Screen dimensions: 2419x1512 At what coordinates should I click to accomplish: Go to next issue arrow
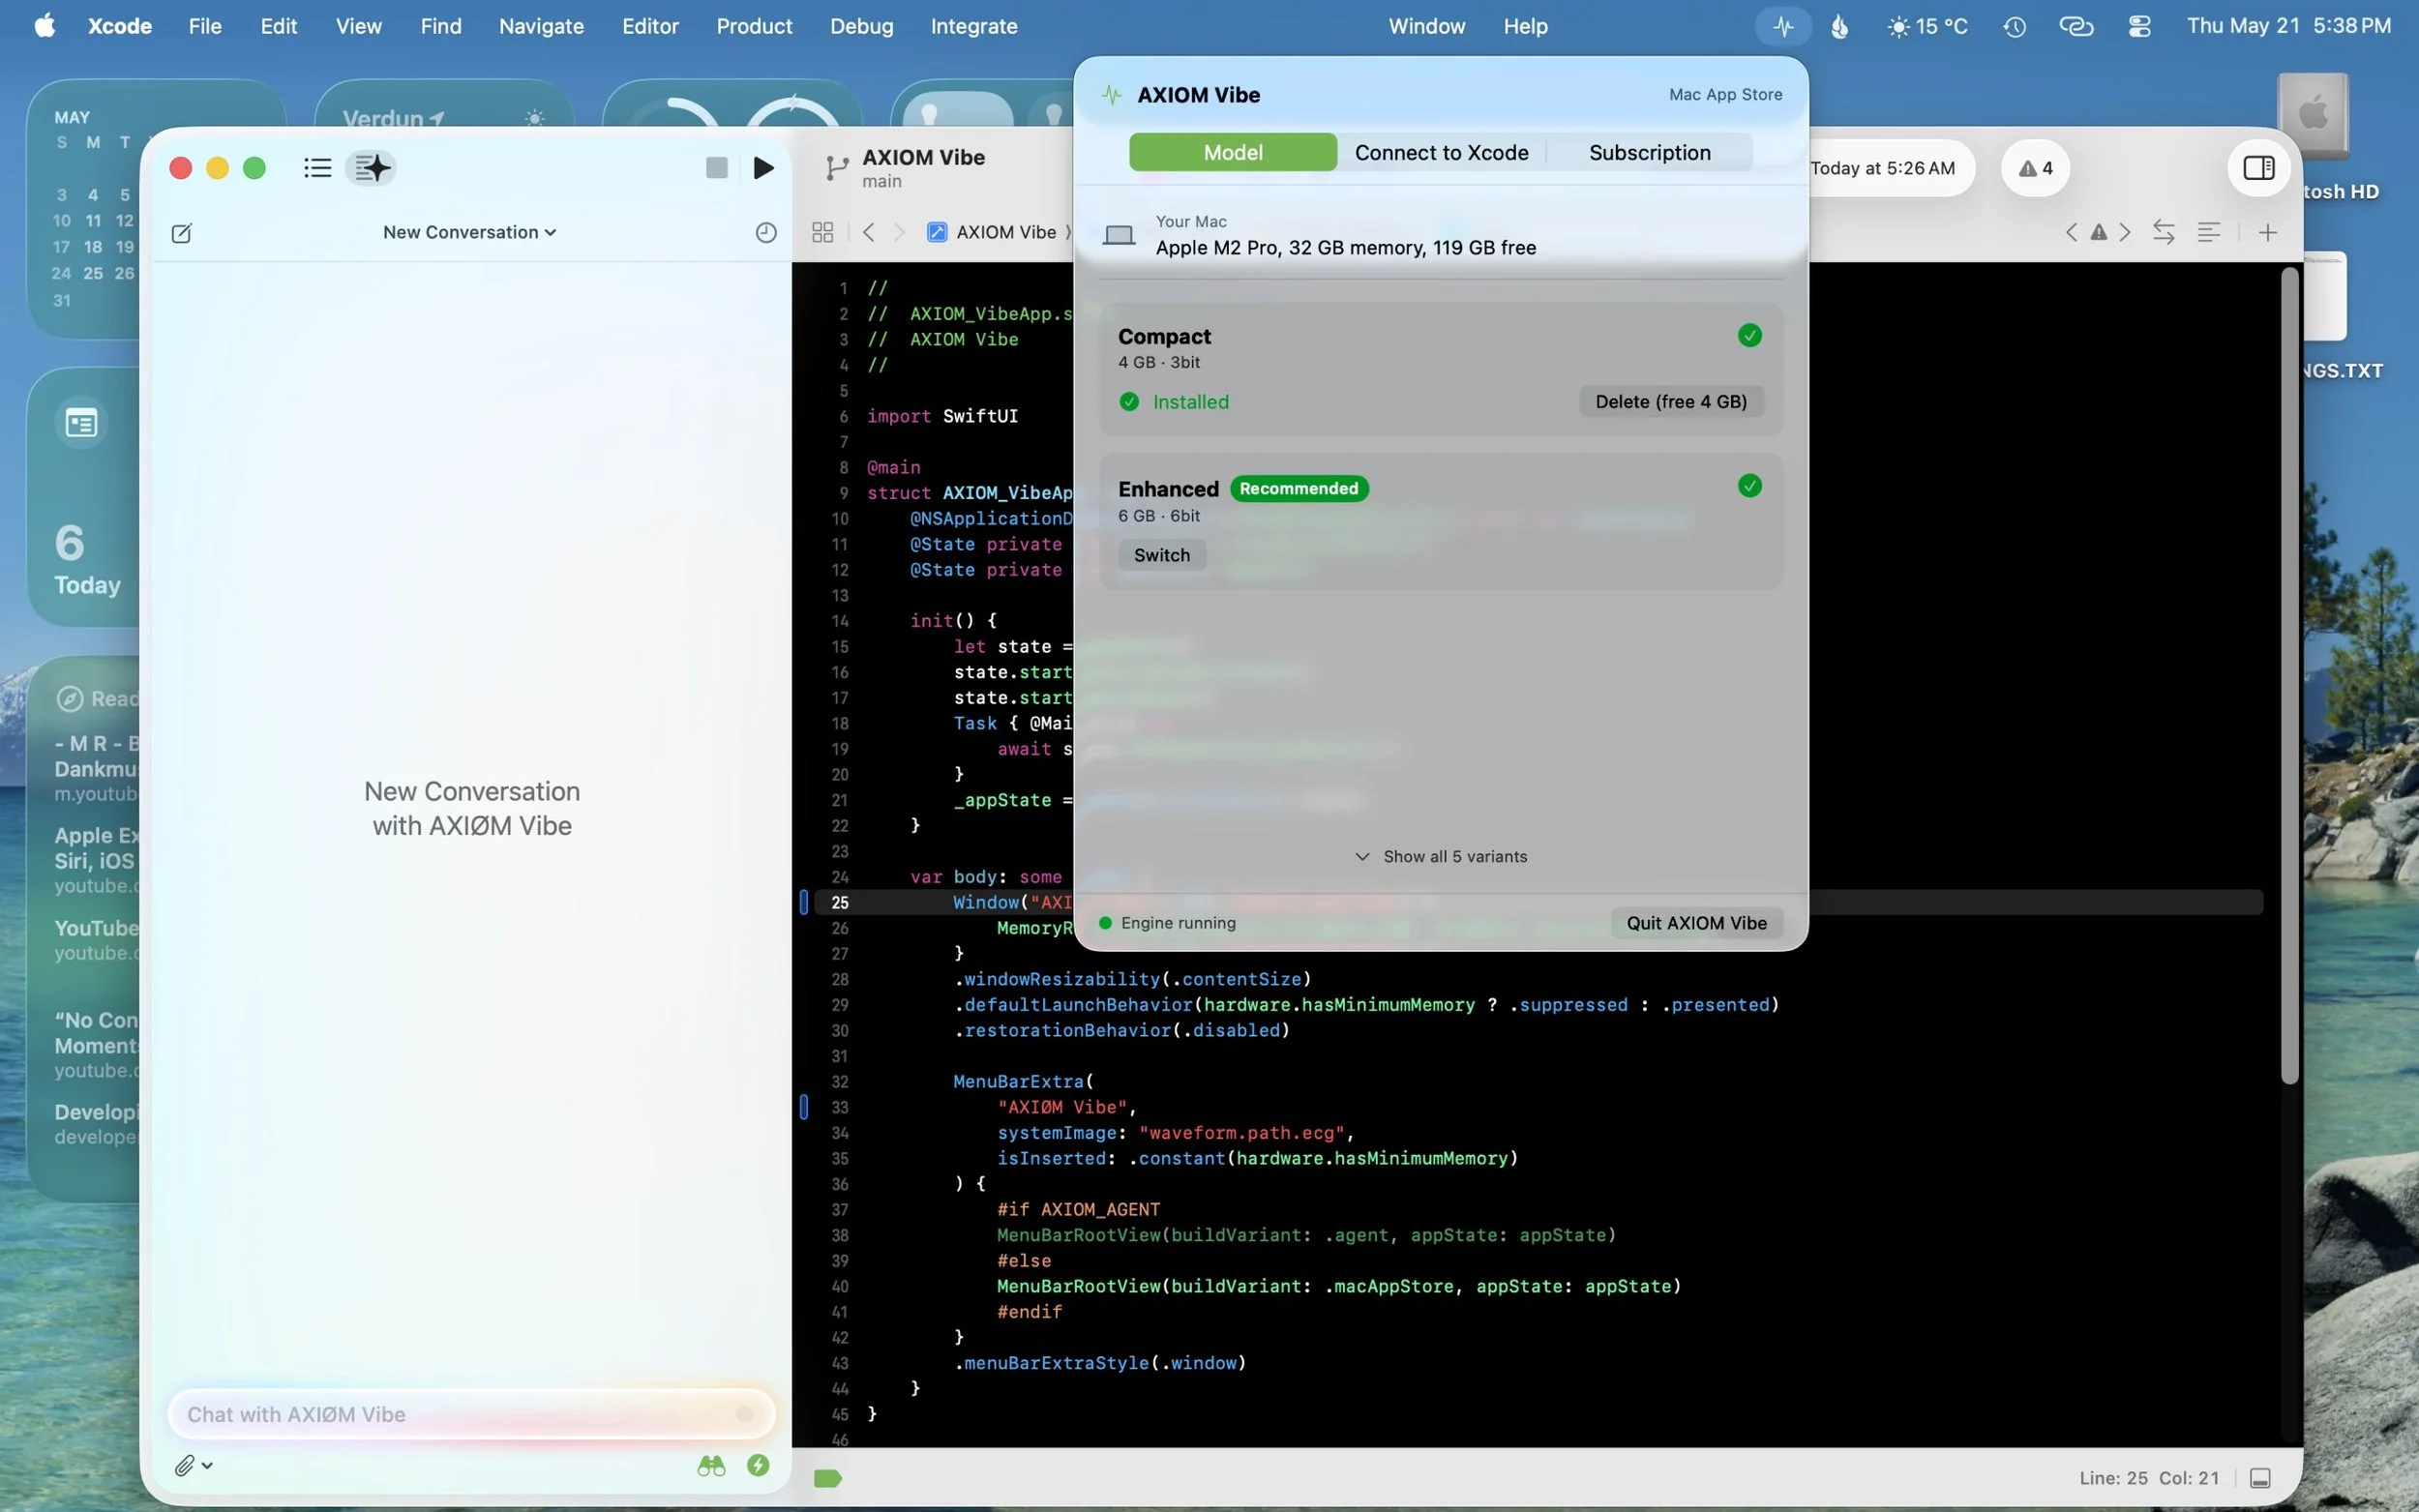coord(2125,232)
